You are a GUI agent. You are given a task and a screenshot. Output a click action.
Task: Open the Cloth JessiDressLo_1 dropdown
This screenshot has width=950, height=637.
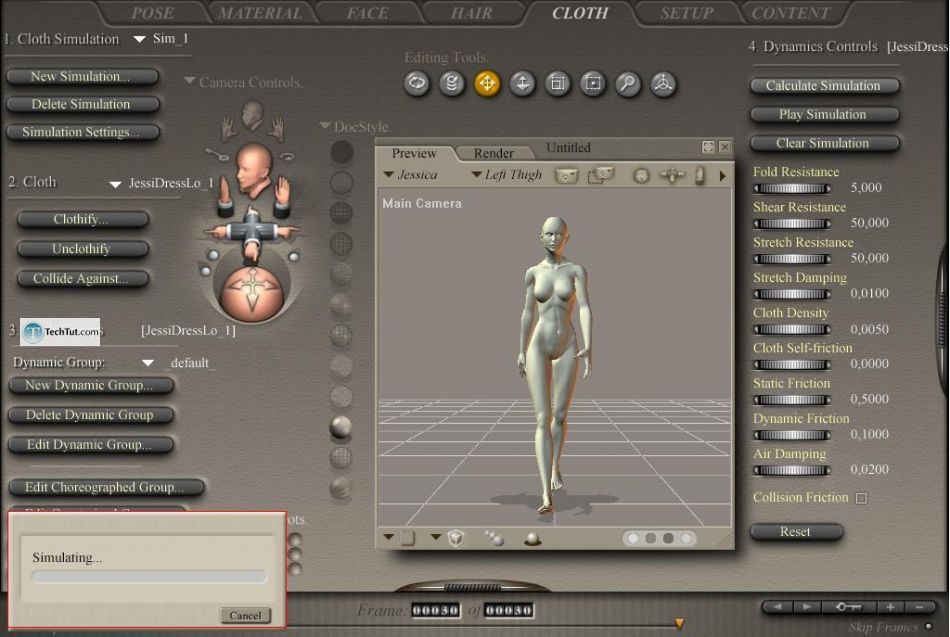[x=115, y=184]
